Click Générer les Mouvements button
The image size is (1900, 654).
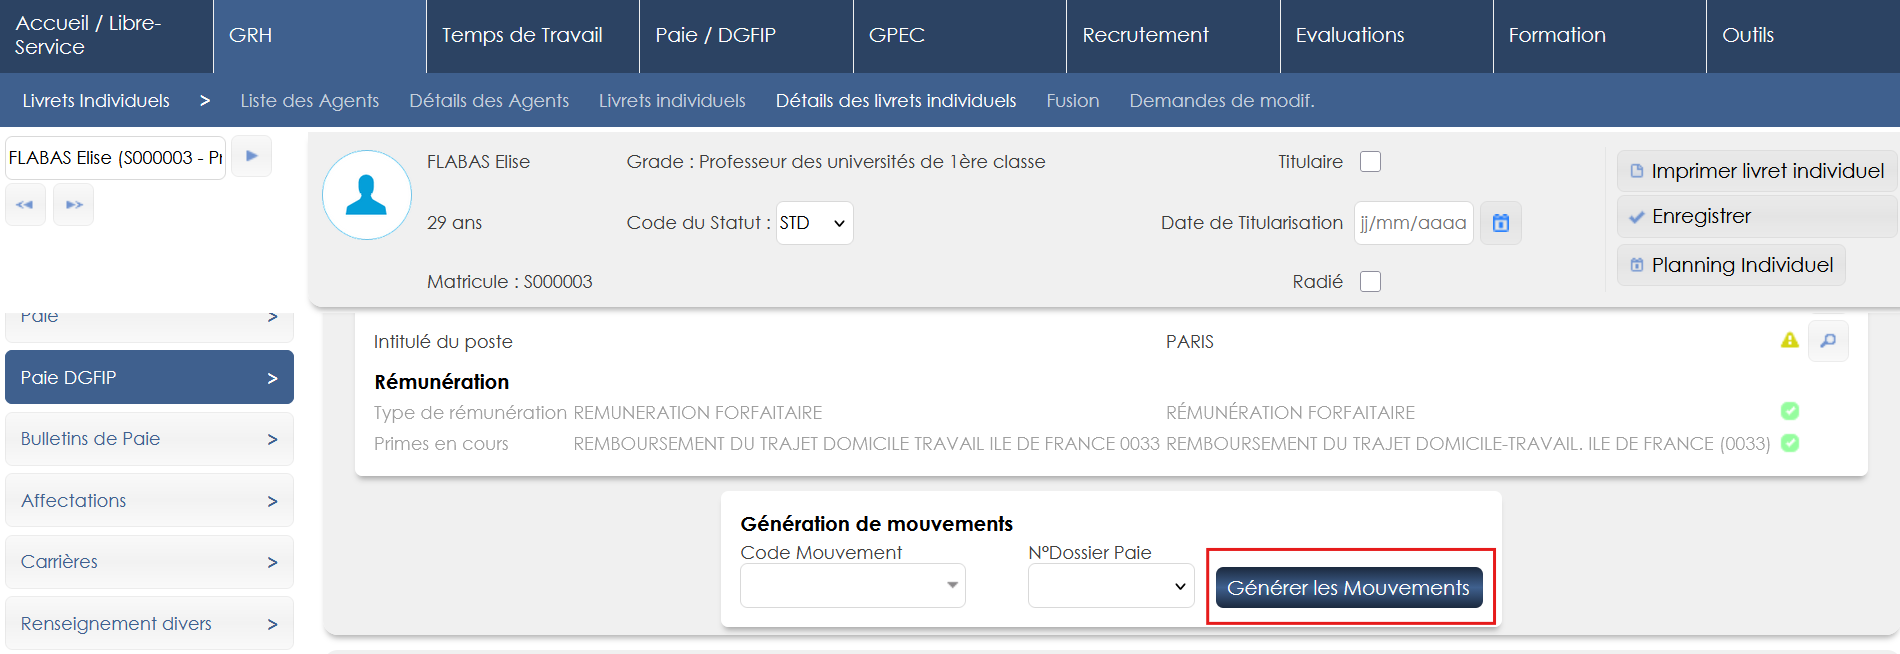(x=1348, y=588)
